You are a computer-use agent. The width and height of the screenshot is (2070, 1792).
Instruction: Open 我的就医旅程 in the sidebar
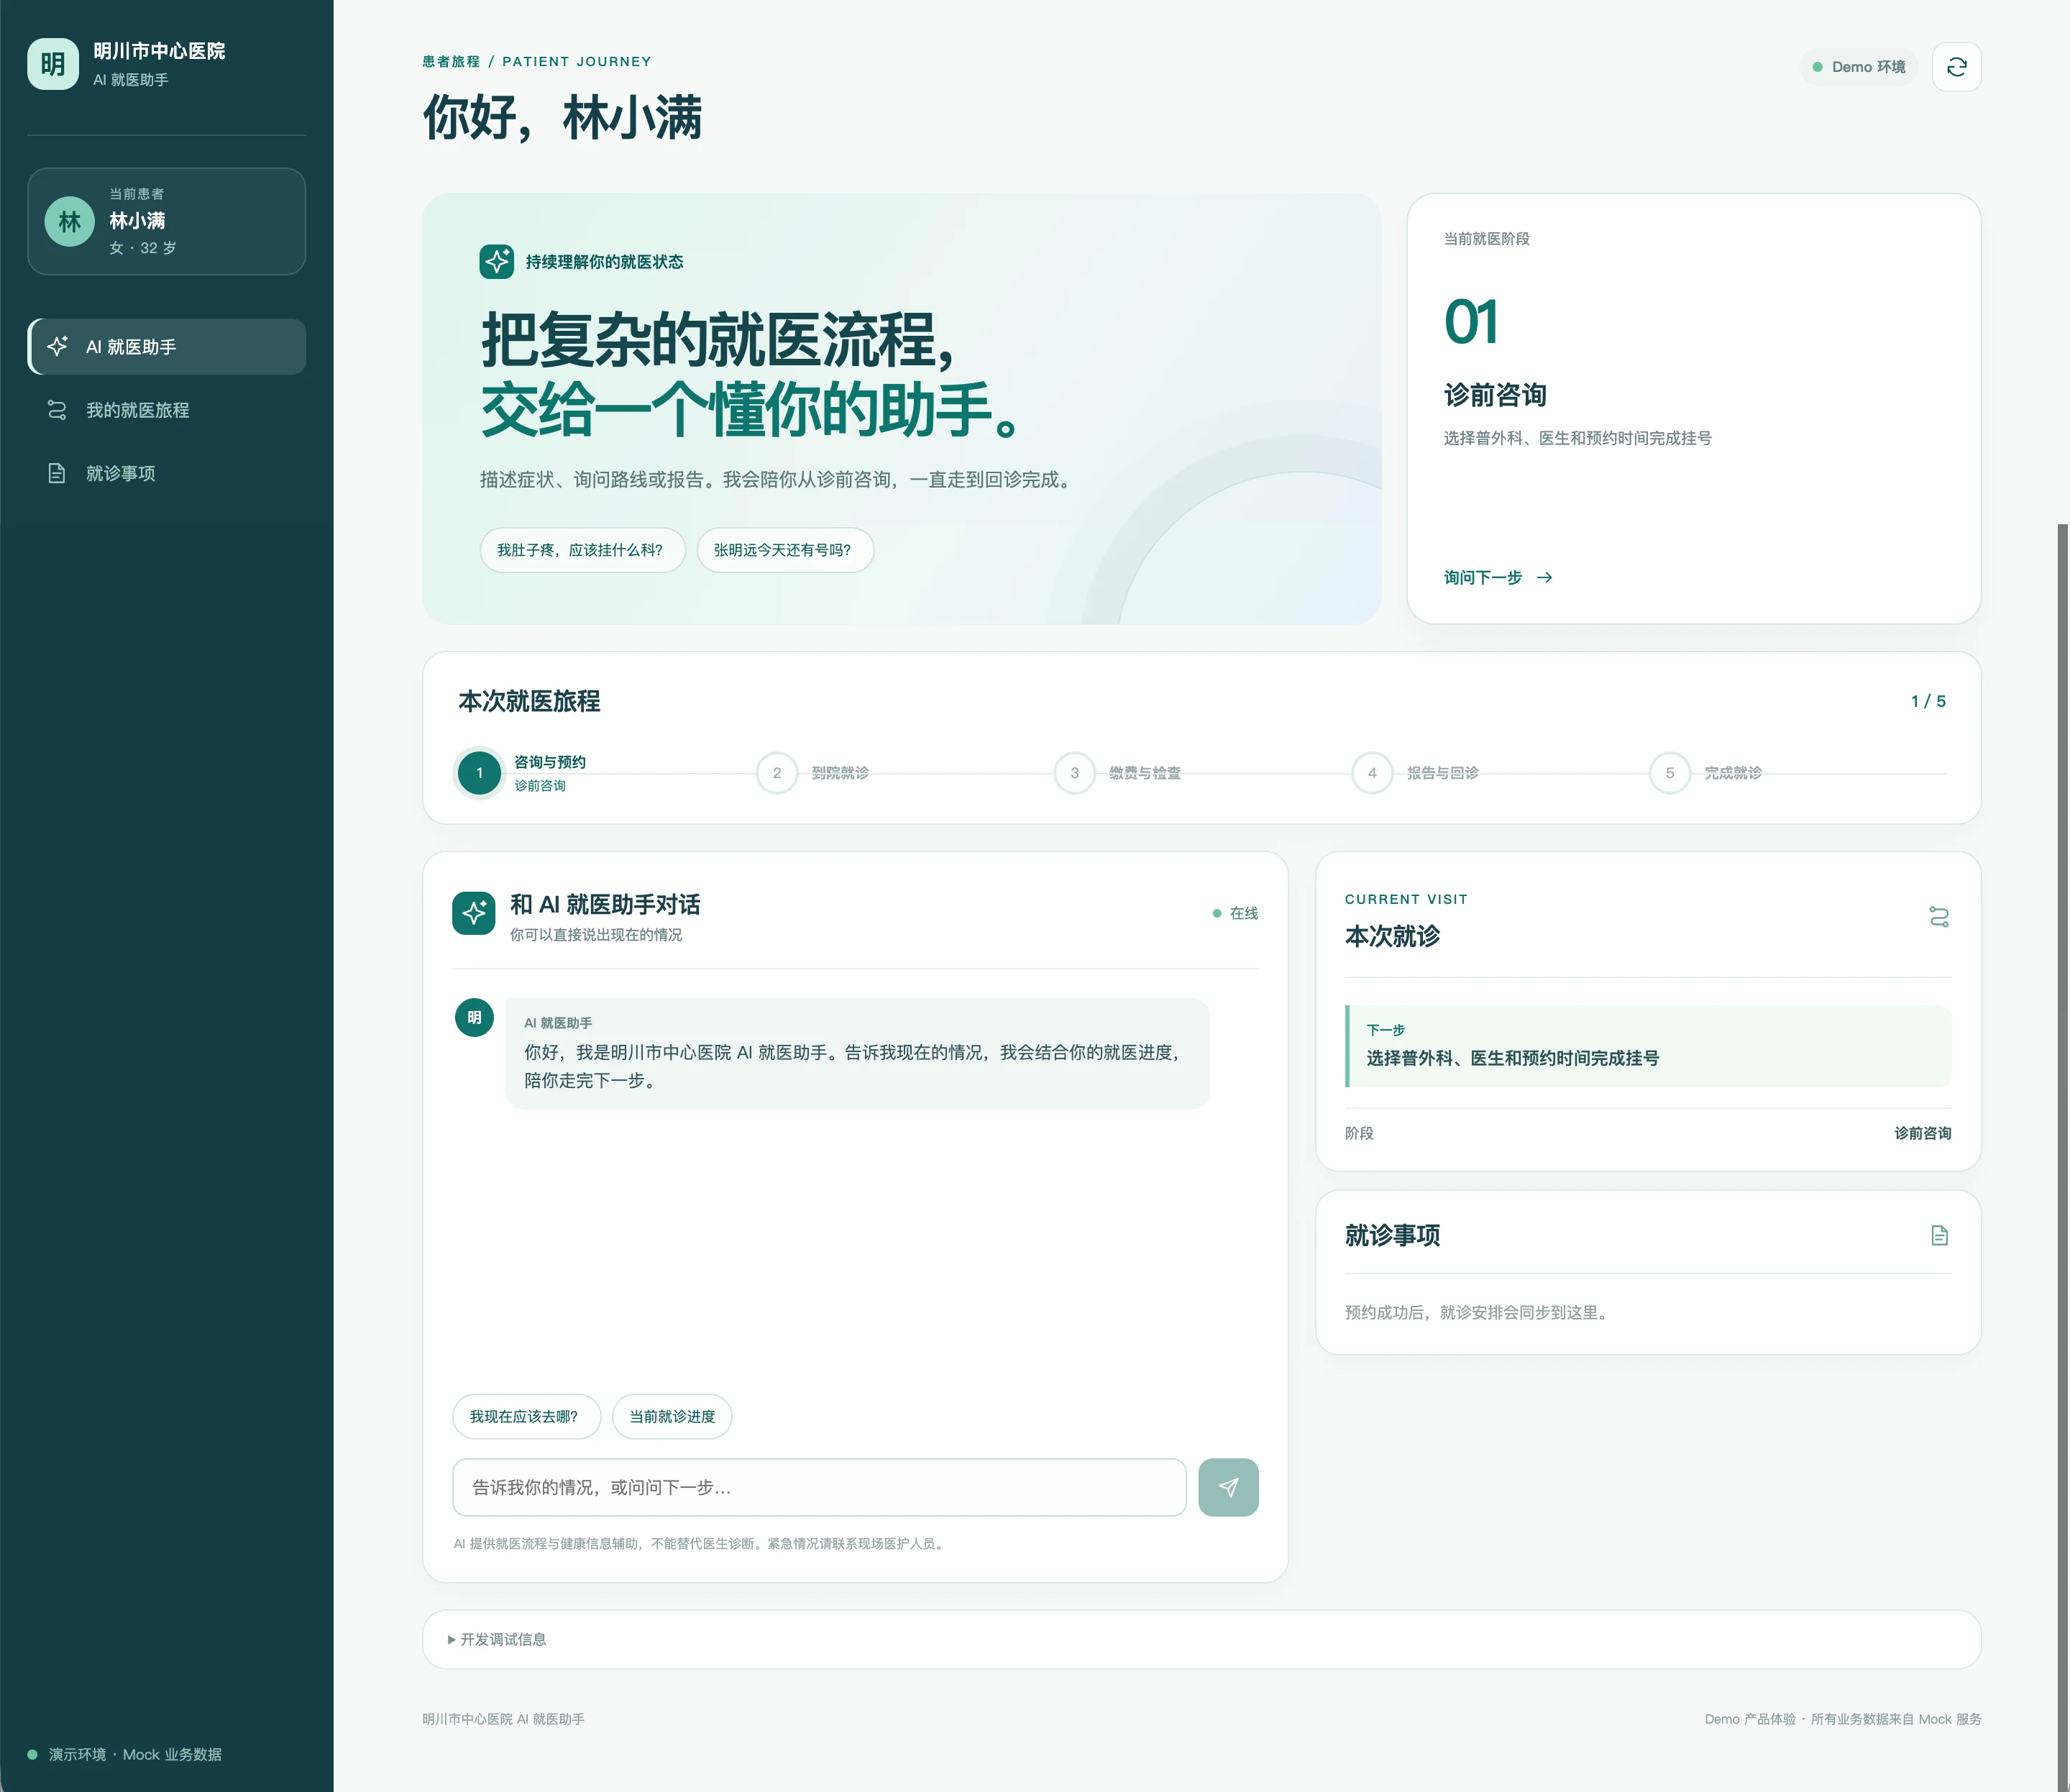click(167, 410)
